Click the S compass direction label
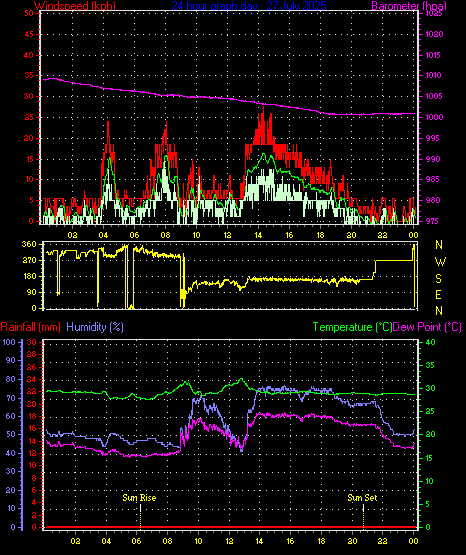The height and width of the screenshot is (555, 466). click(x=438, y=279)
